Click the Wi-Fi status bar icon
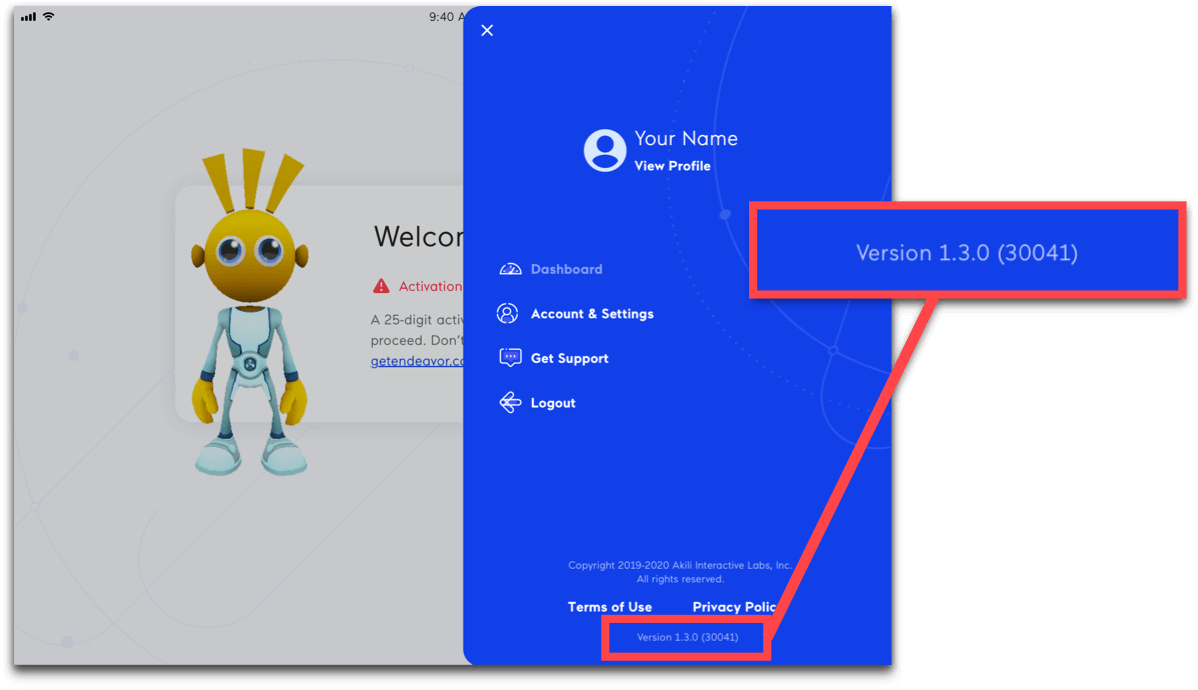The width and height of the screenshot is (1198, 690). (x=48, y=16)
